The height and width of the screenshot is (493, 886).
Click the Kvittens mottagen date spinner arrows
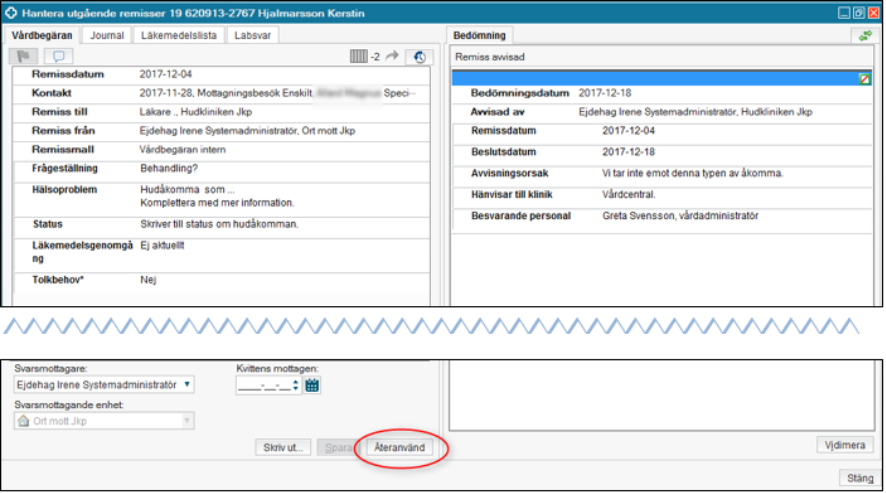point(295,384)
